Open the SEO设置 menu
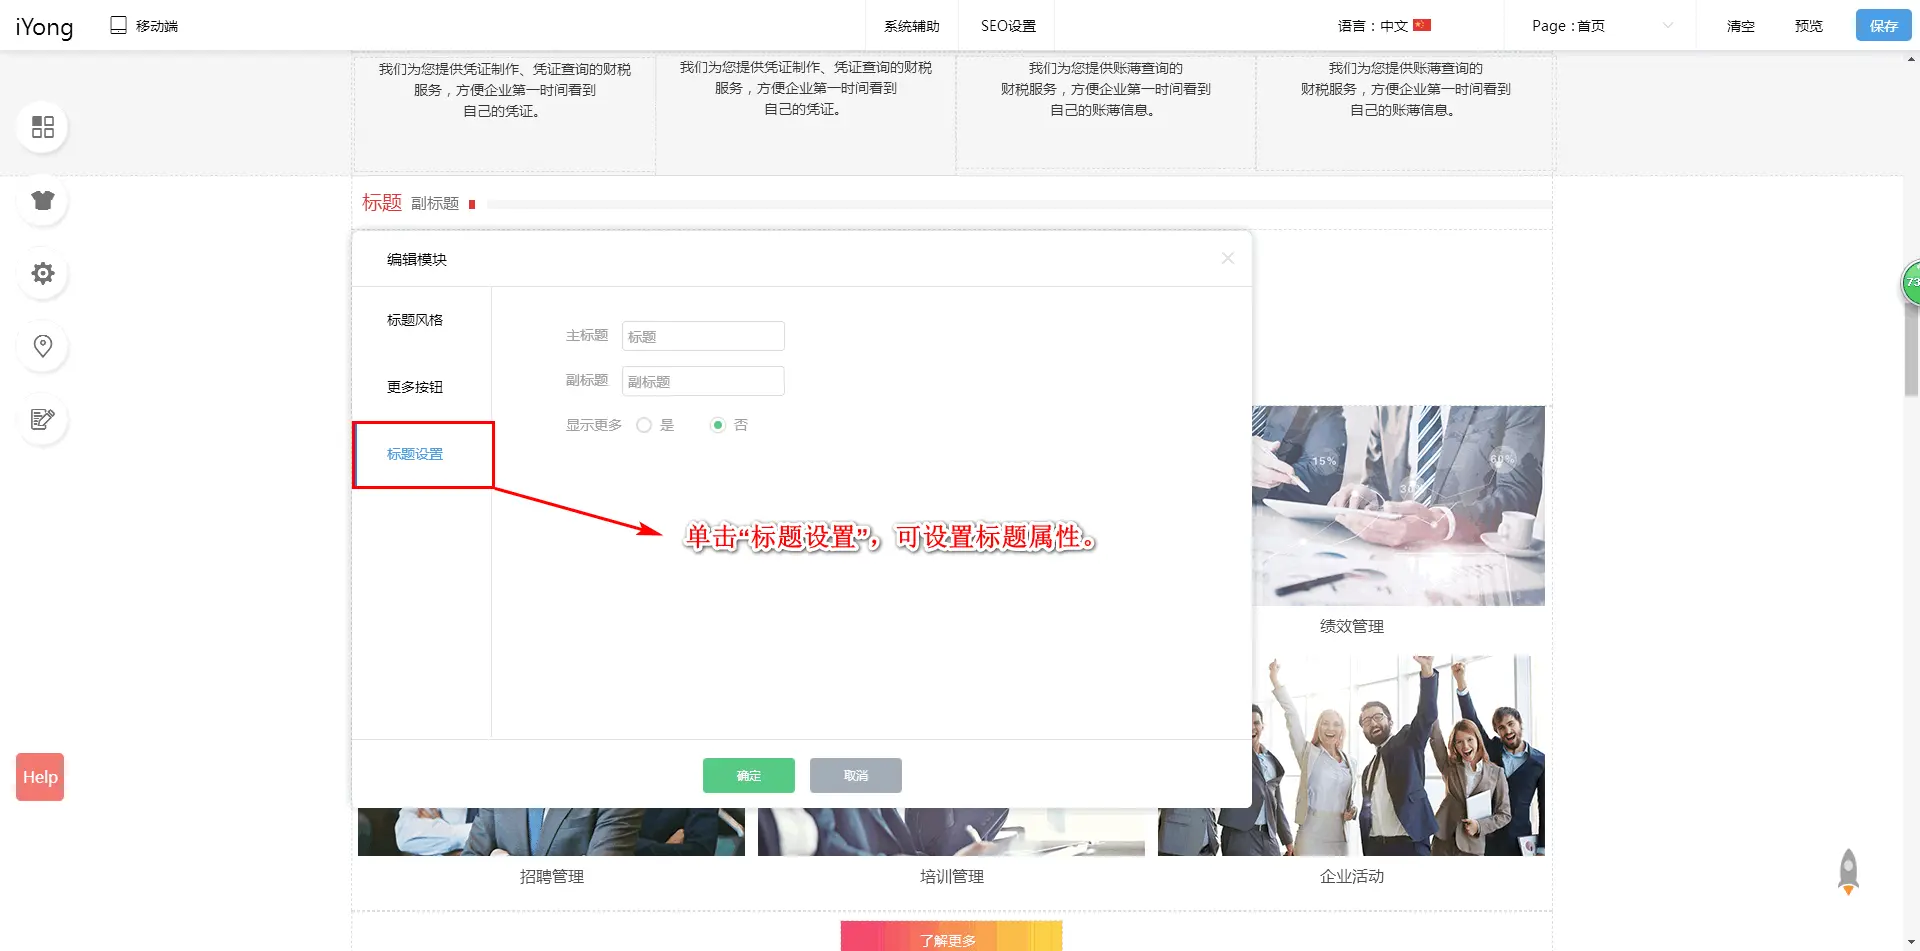This screenshot has width=1920, height=951. click(1007, 26)
